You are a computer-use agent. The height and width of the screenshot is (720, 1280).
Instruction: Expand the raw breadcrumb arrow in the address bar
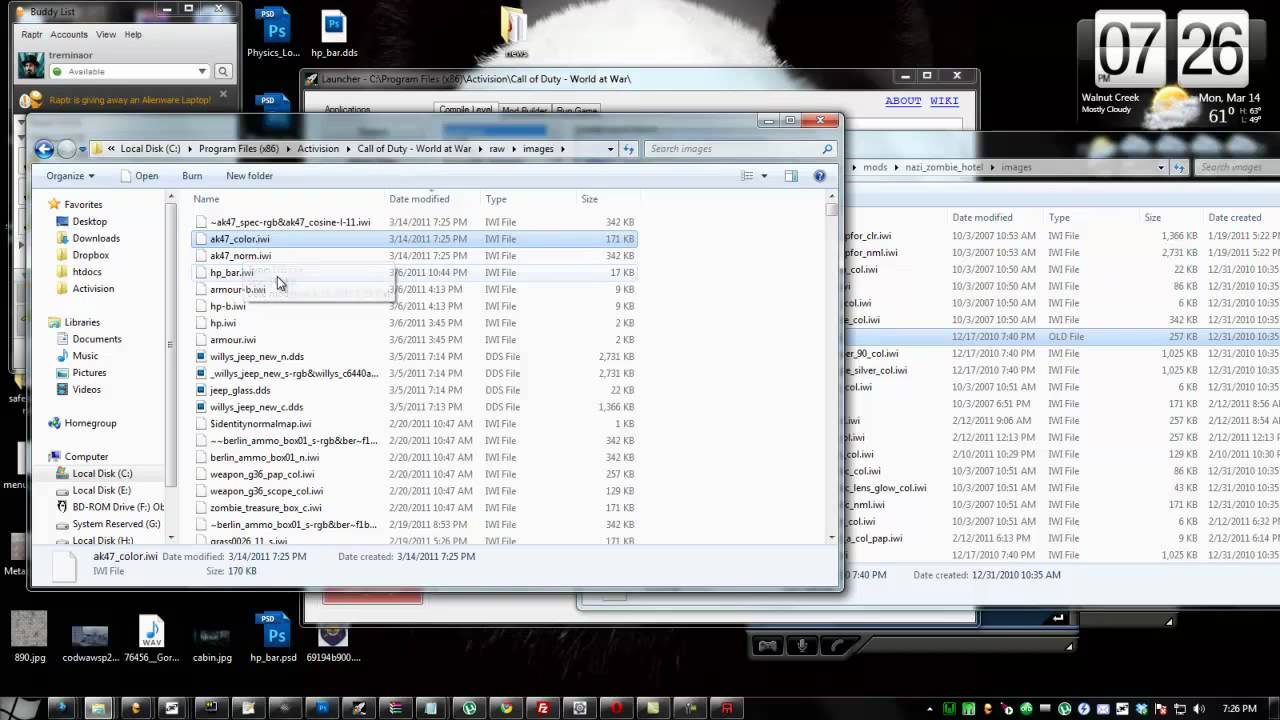pyautogui.click(x=514, y=149)
